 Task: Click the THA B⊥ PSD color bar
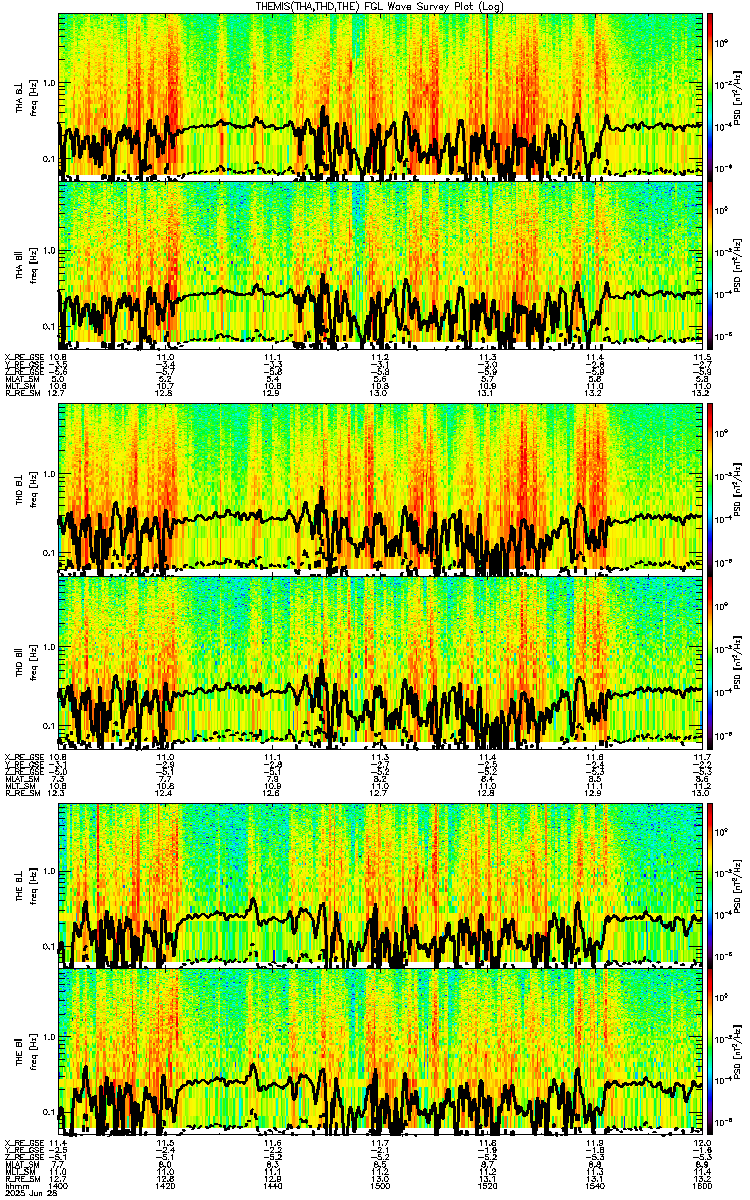pyautogui.click(x=710, y=96)
